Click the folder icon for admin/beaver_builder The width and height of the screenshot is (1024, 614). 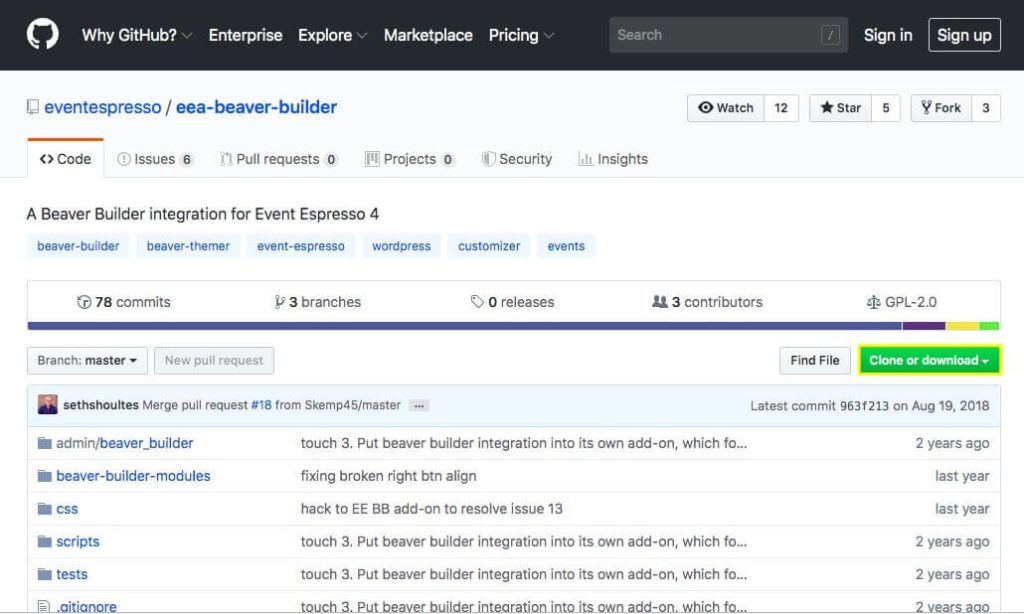[44, 444]
